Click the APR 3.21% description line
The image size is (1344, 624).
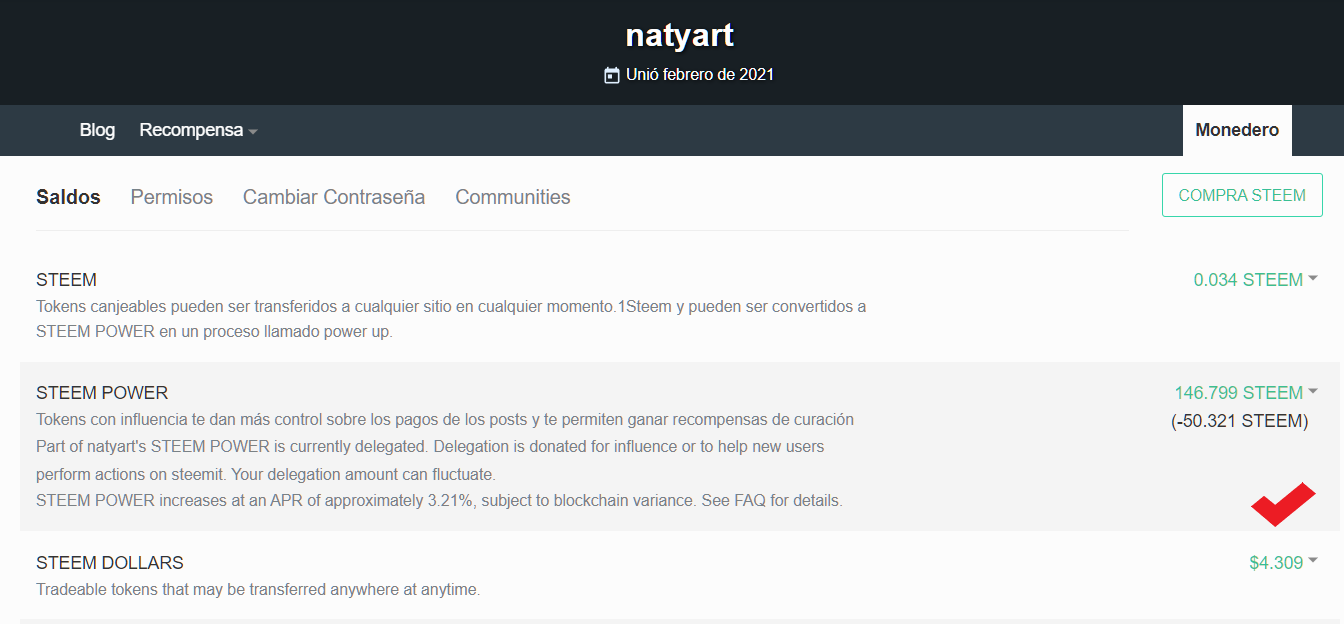tap(439, 500)
